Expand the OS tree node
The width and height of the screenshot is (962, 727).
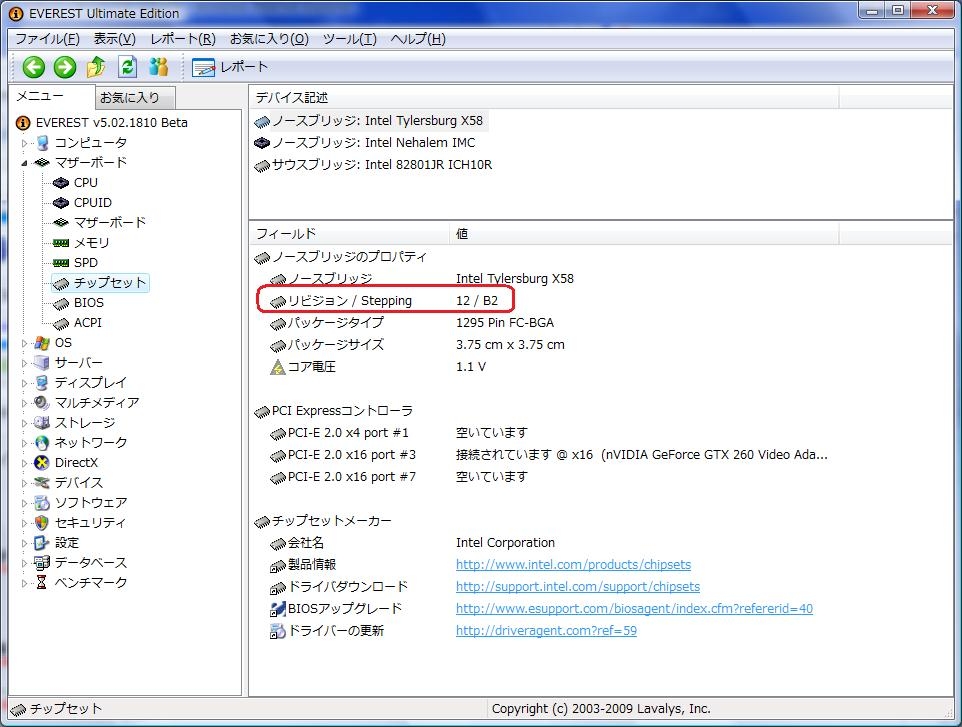tap(25, 343)
